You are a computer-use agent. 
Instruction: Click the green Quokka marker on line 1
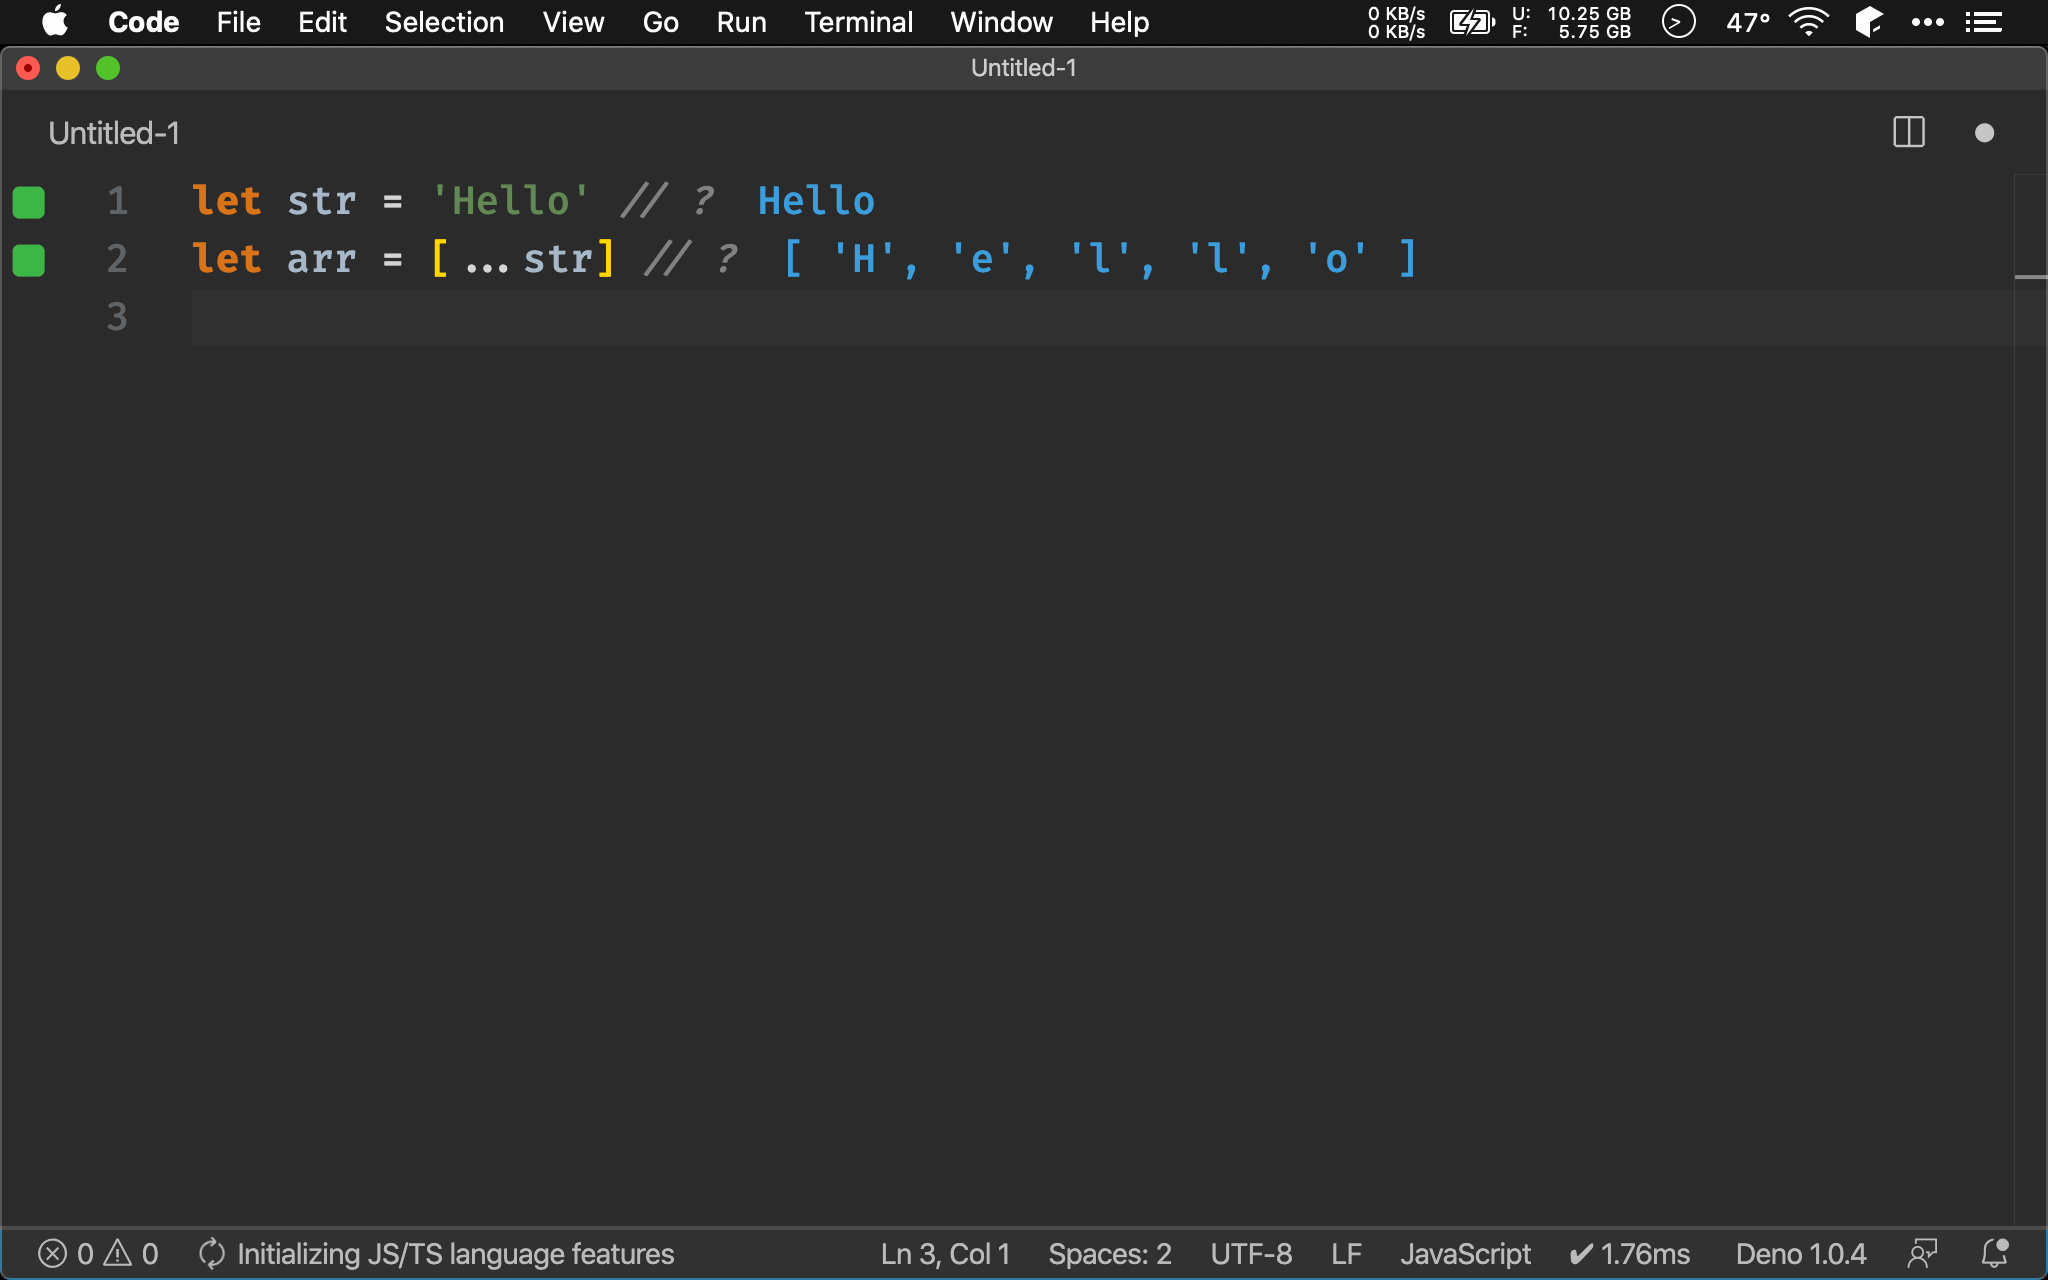(29, 202)
